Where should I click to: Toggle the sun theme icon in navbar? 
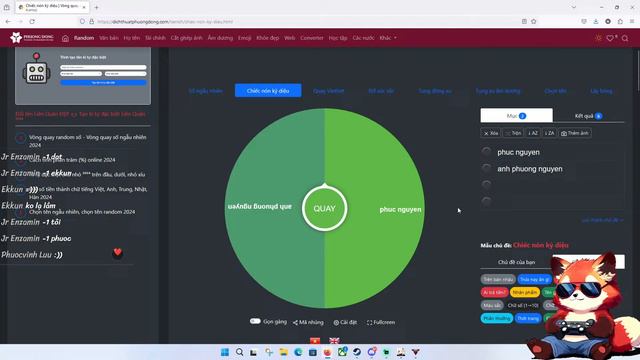pos(598,38)
